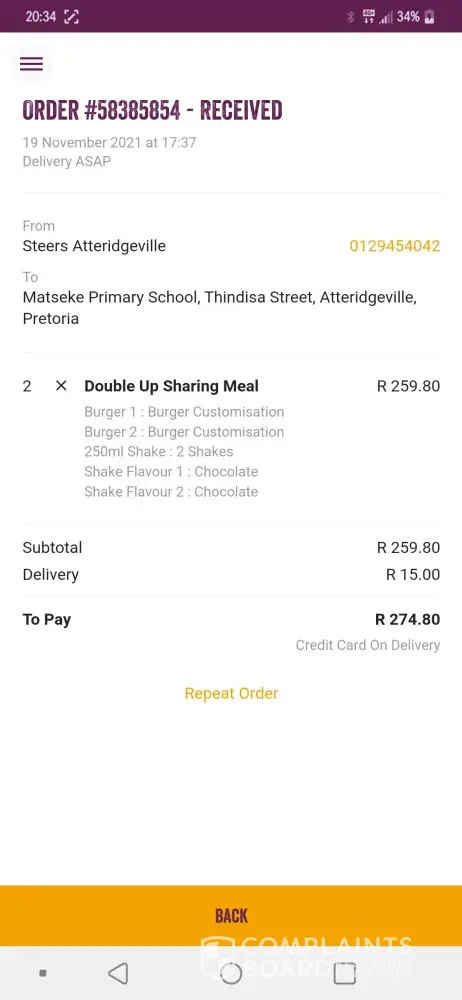Viewport: 462px width, 1000px height.
Task: Tap the battery icon in status bar
Action: click(429, 17)
